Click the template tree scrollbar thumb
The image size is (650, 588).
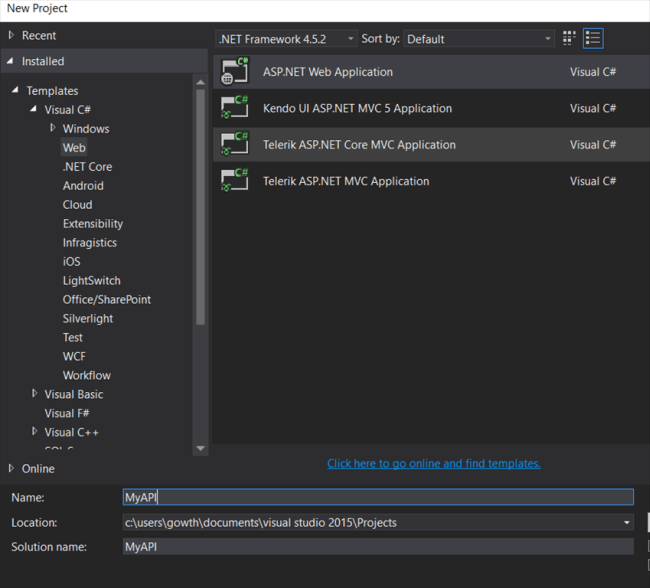pyautogui.click(x=201, y=207)
